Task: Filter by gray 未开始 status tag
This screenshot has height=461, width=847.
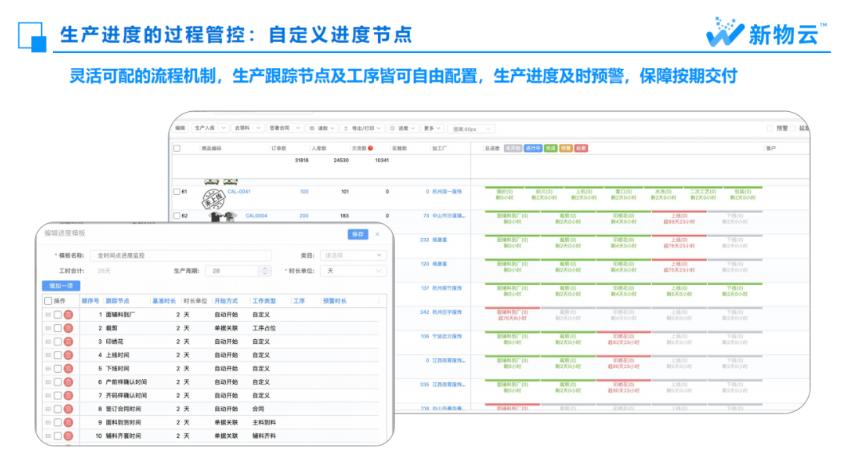Action: click(513, 148)
